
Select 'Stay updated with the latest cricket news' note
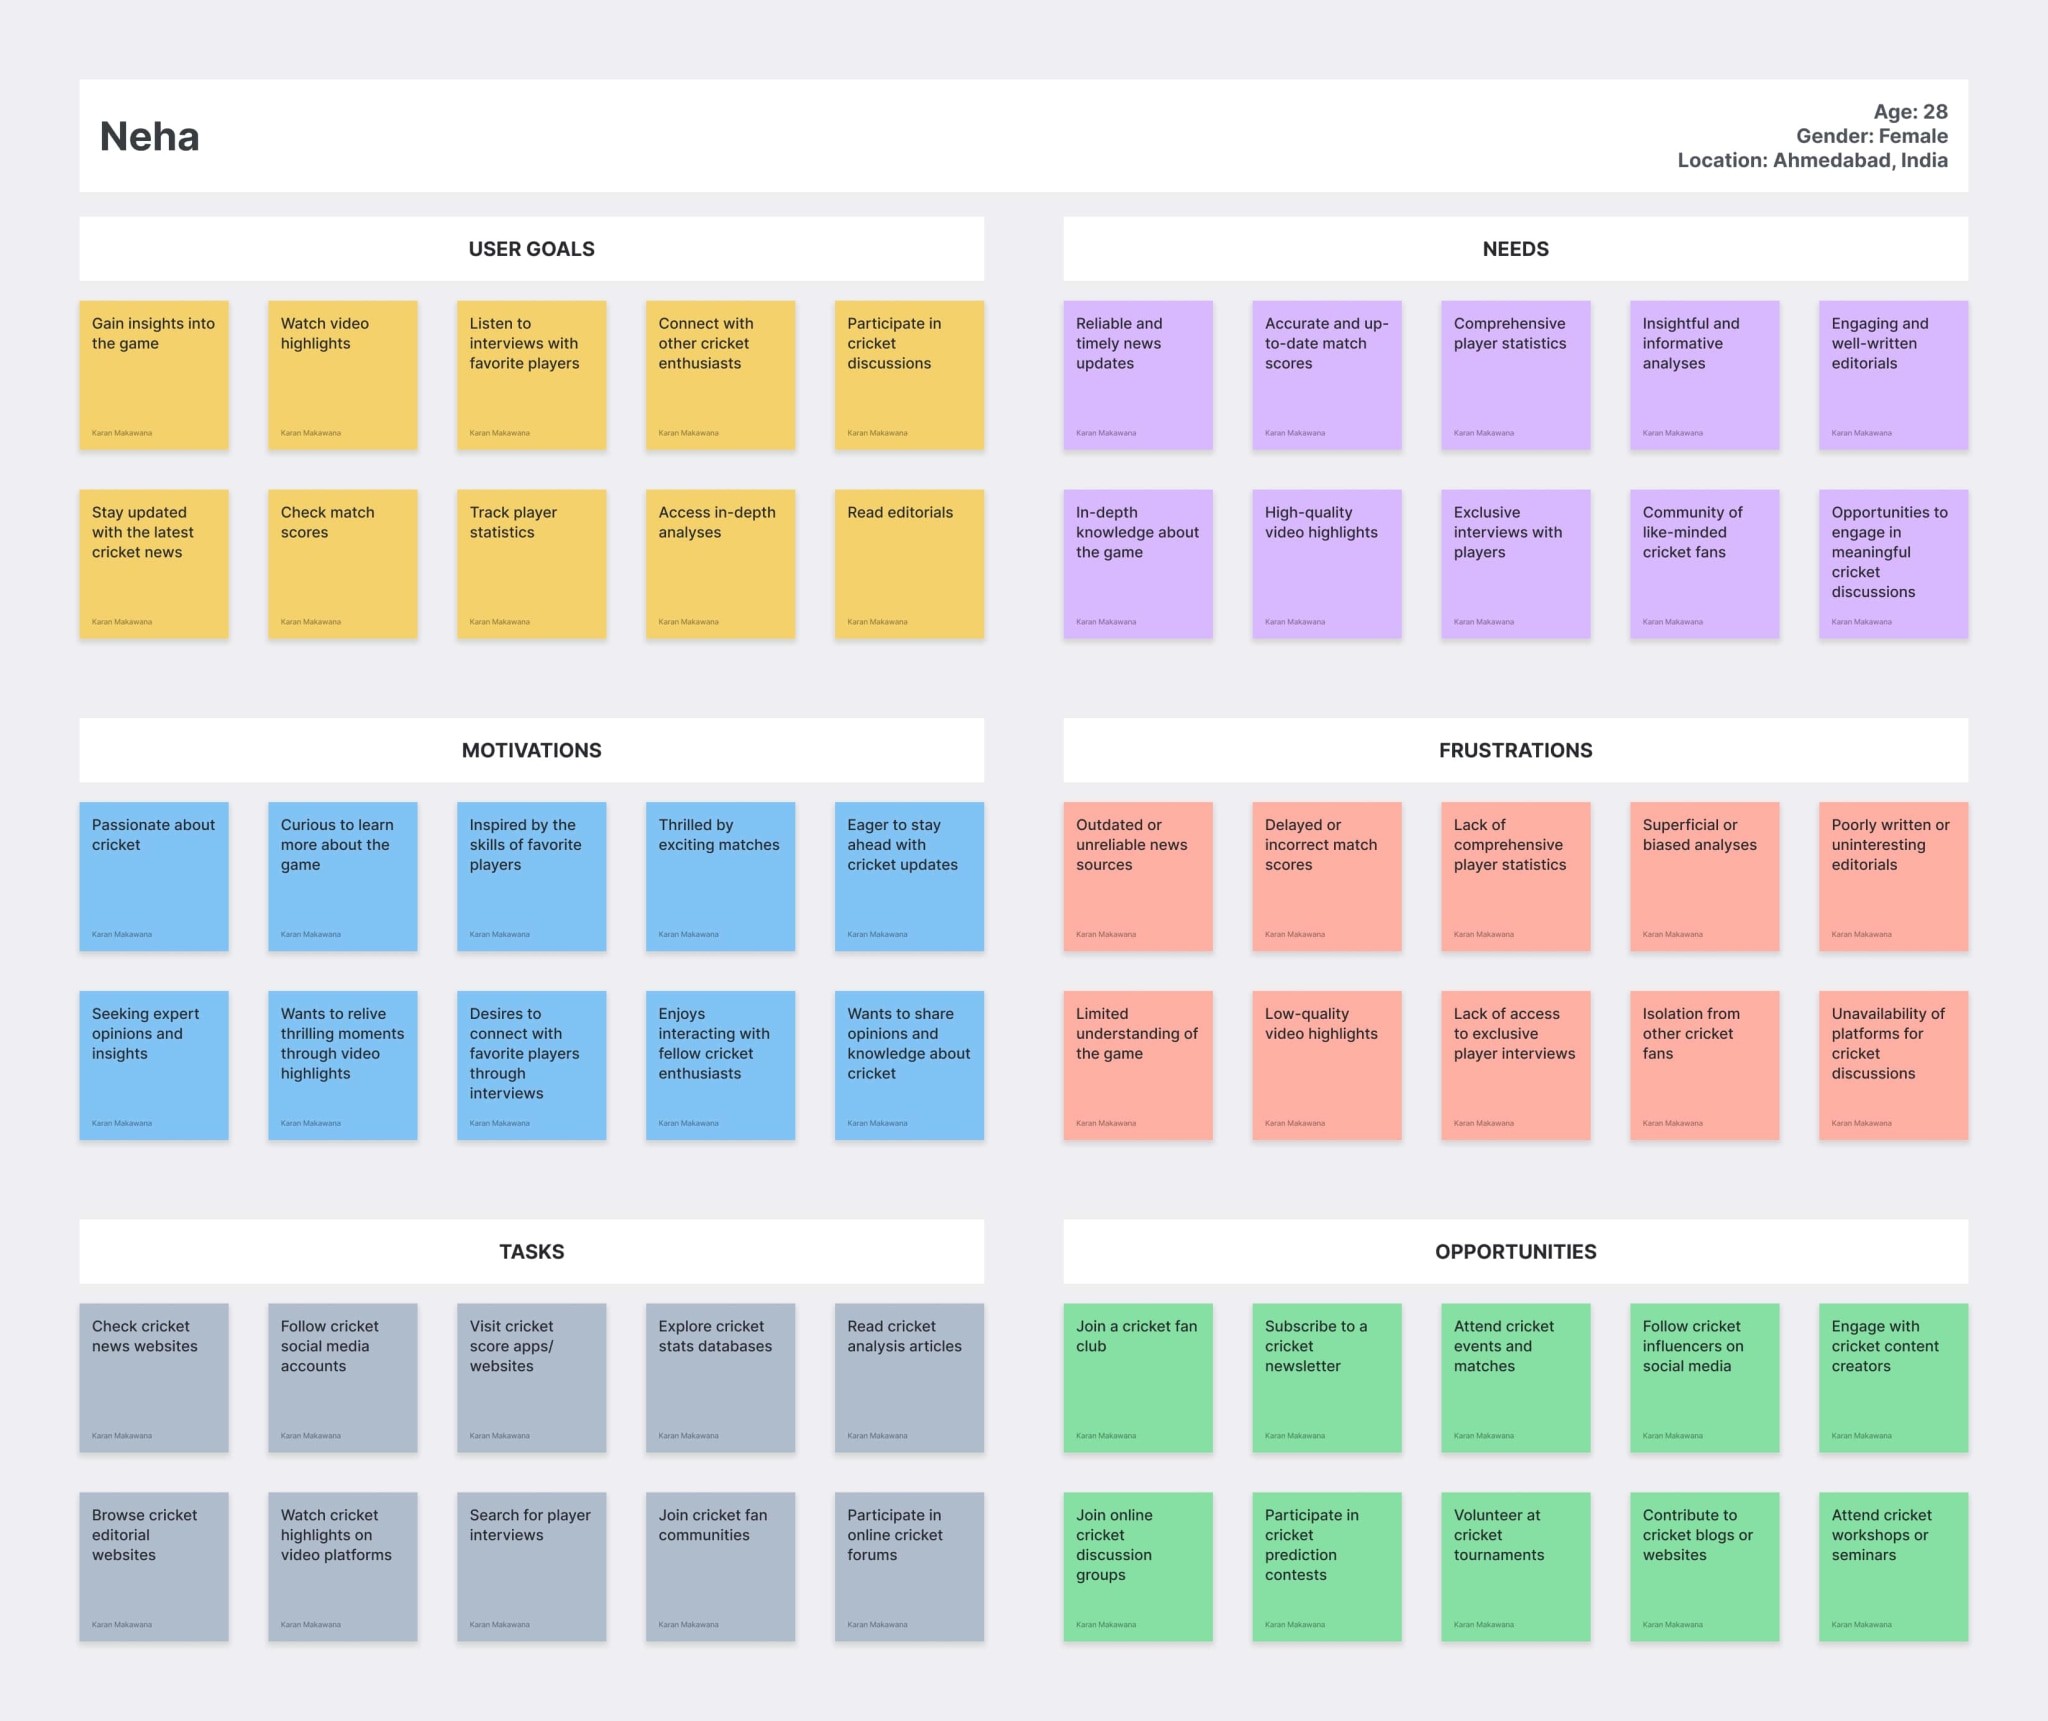coord(154,564)
